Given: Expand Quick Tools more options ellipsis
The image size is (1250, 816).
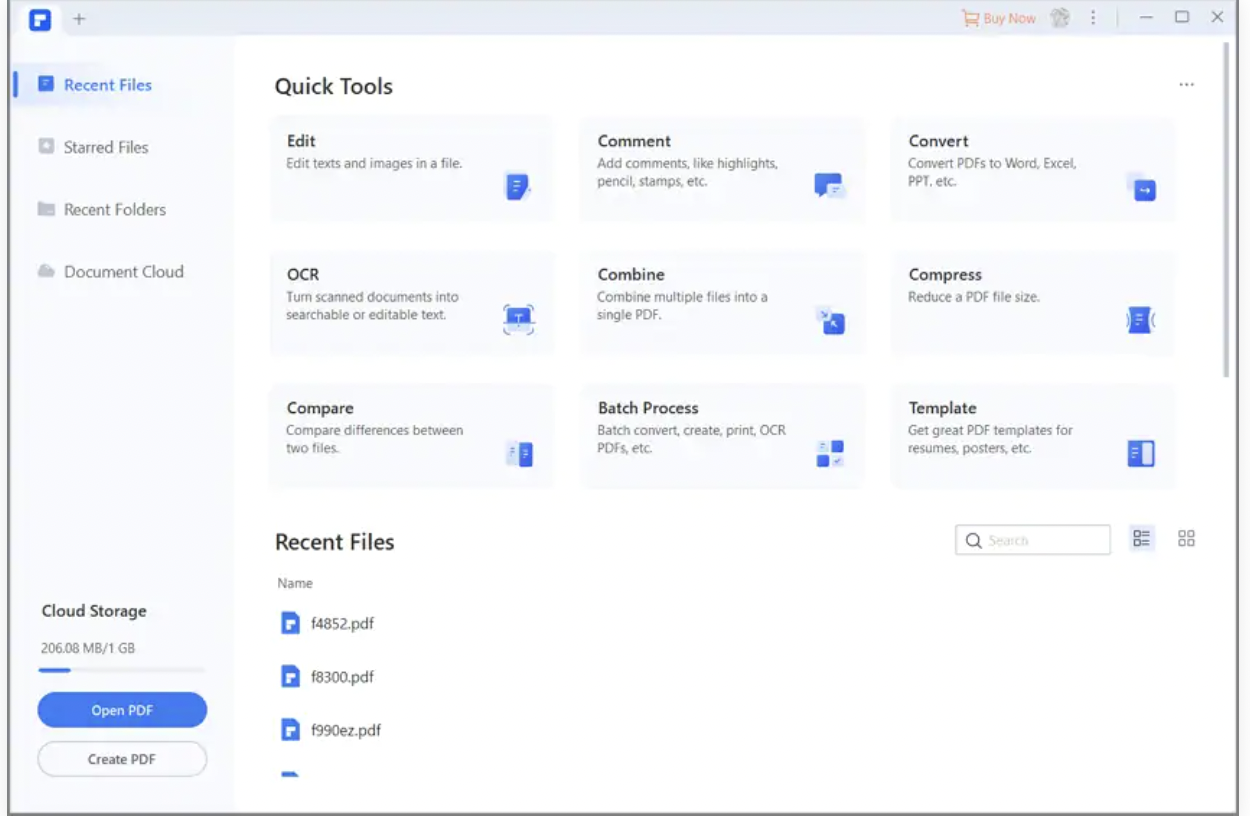Looking at the screenshot, I should (1186, 85).
